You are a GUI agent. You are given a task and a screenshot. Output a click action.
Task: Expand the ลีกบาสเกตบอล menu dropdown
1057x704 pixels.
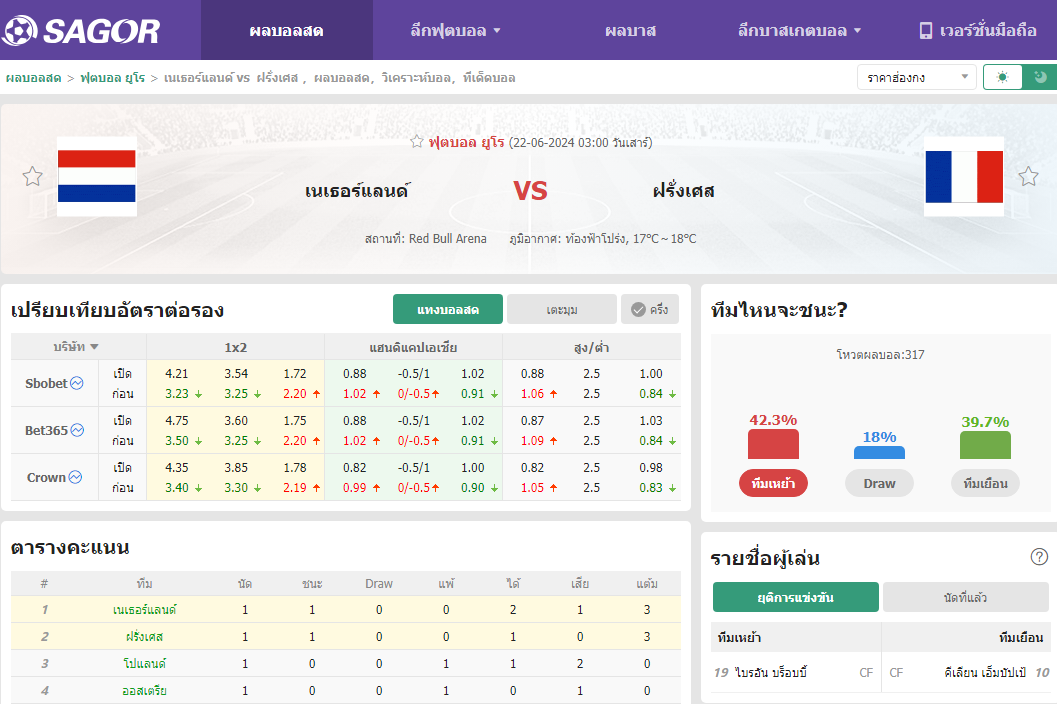coord(799,30)
